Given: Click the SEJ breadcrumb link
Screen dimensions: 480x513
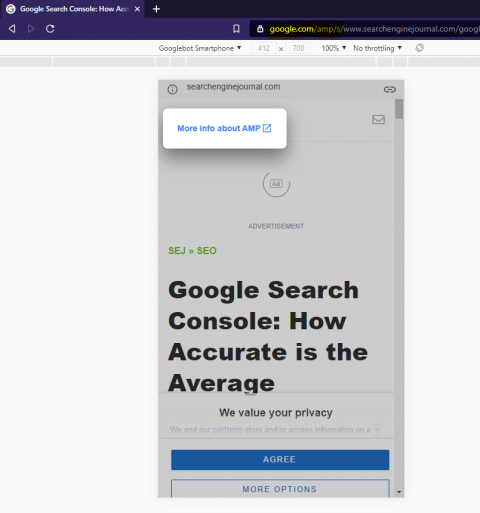Looking at the screenshot, I should [x=177, y=251].
